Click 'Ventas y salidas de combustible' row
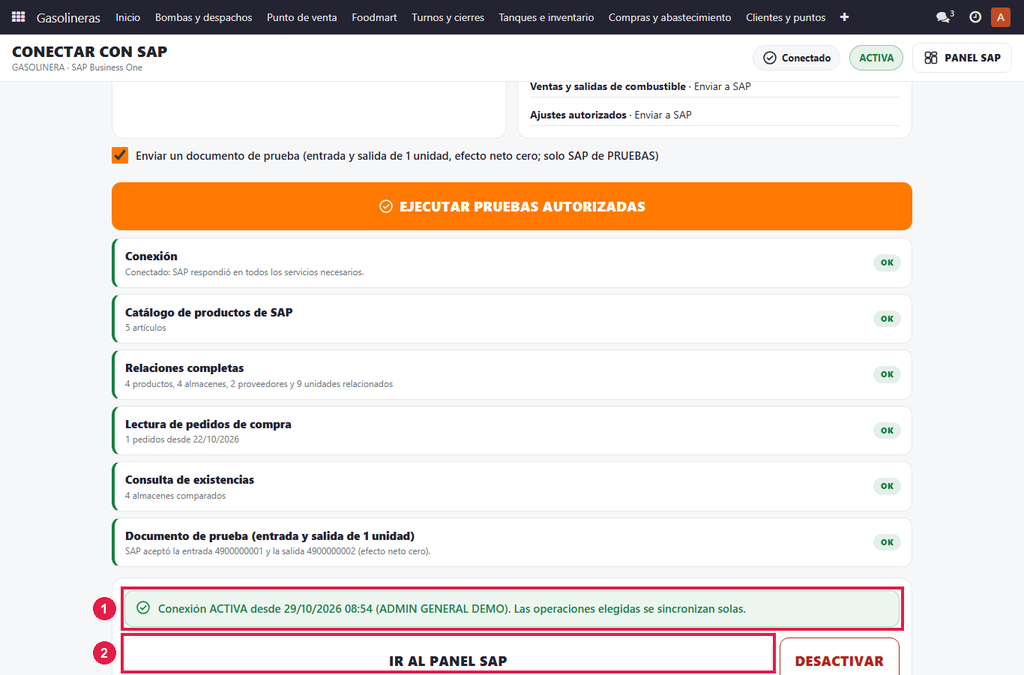 click(x=714, y=86)
